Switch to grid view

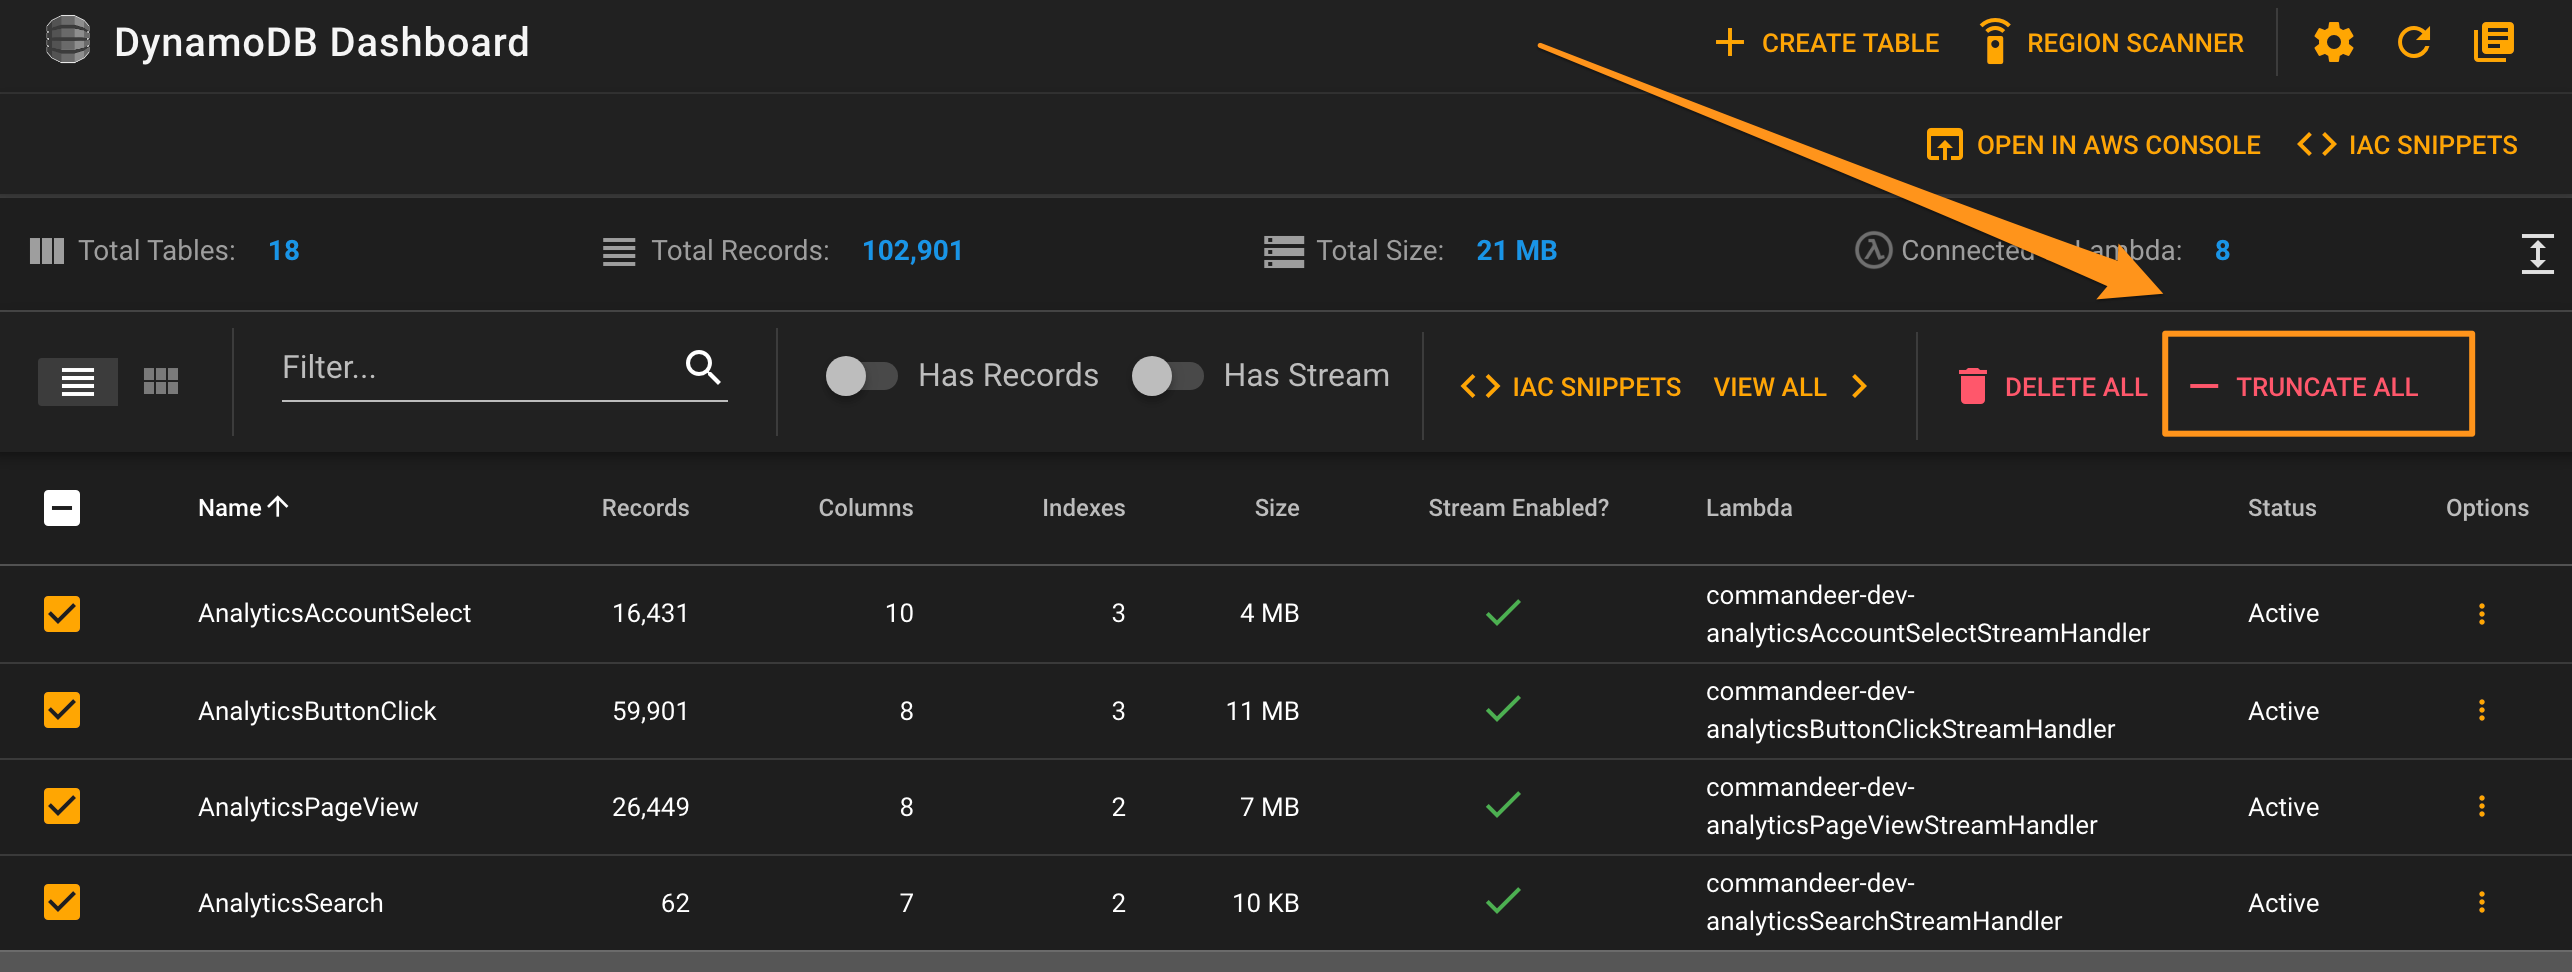(161, 381)
